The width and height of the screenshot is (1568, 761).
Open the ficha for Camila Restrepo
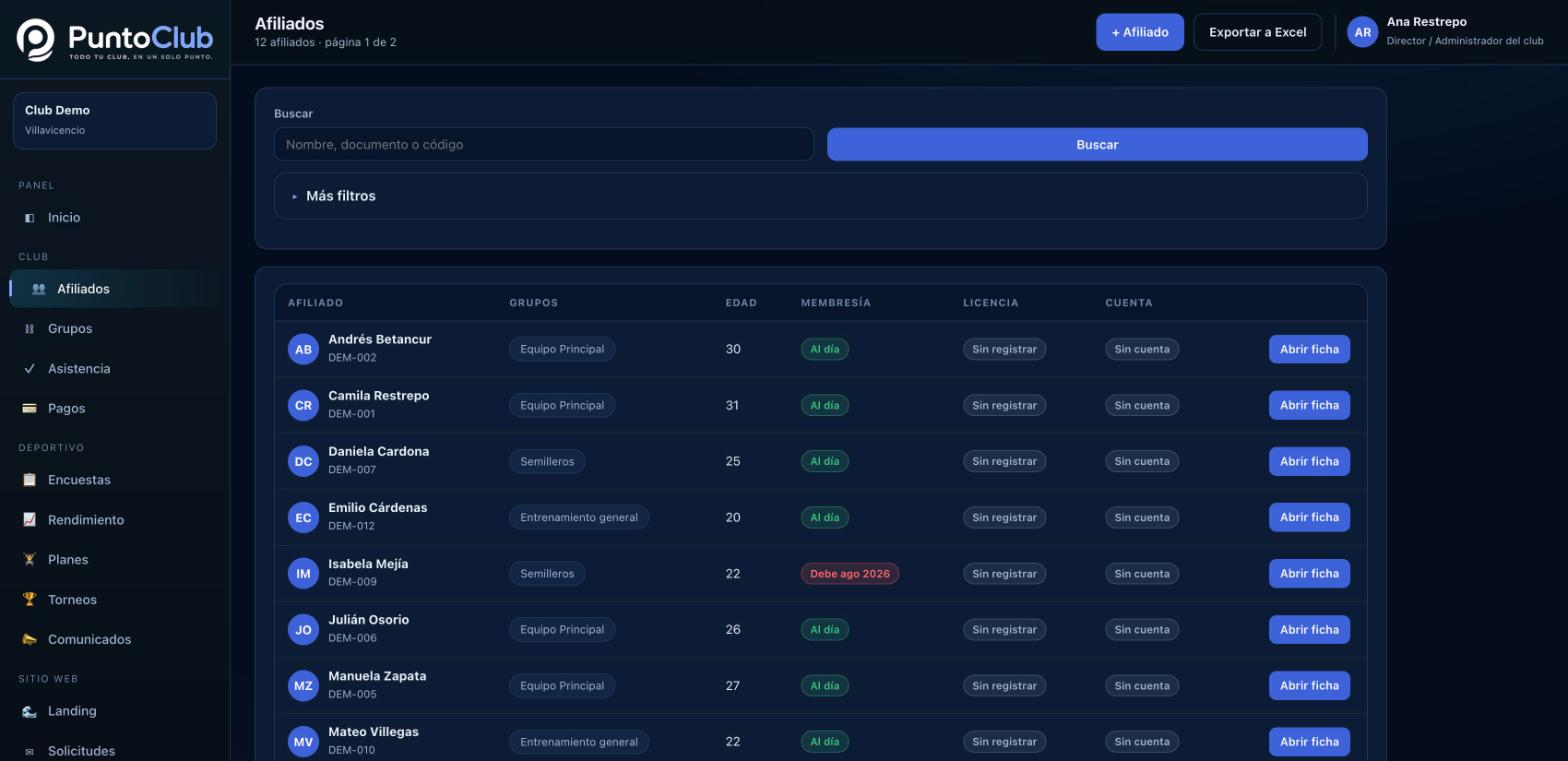[1309, 405]
